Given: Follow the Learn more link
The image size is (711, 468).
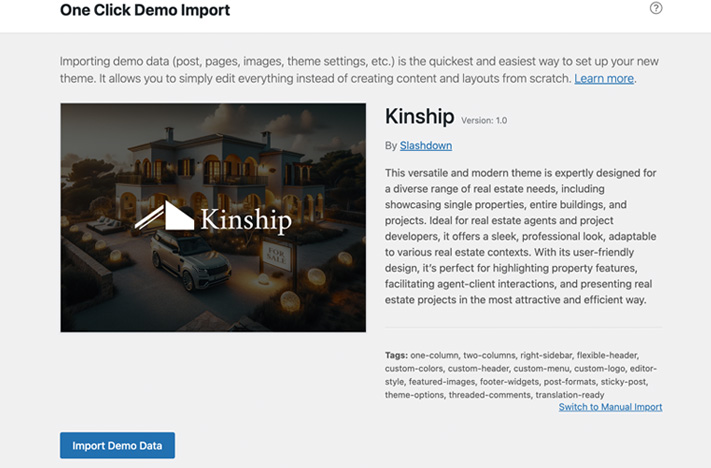Looking at the screenshot, I should tap(604, 78).
